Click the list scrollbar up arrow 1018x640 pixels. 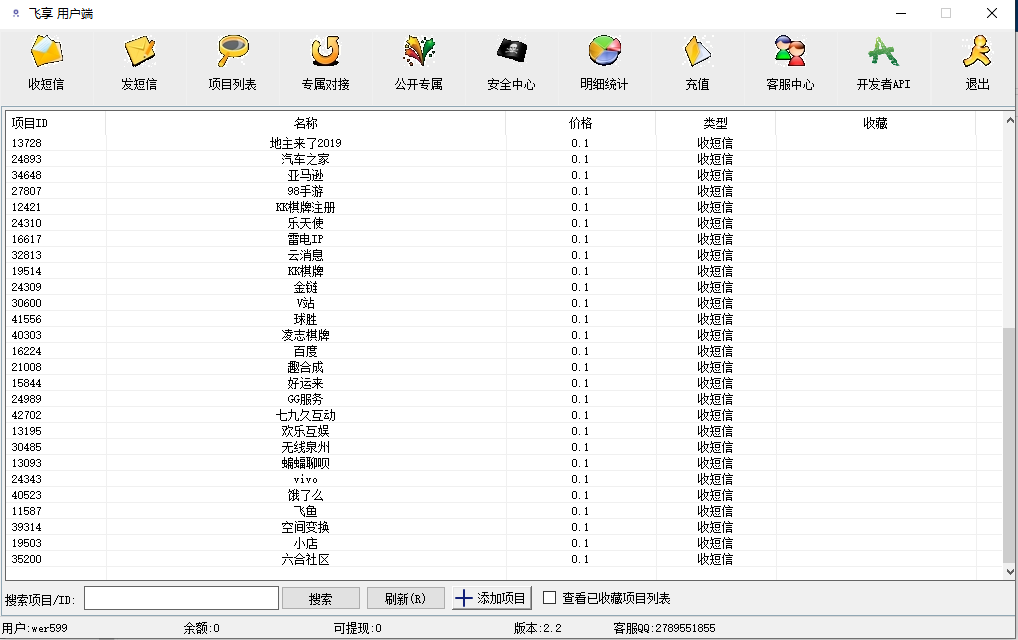point(1010,120)
